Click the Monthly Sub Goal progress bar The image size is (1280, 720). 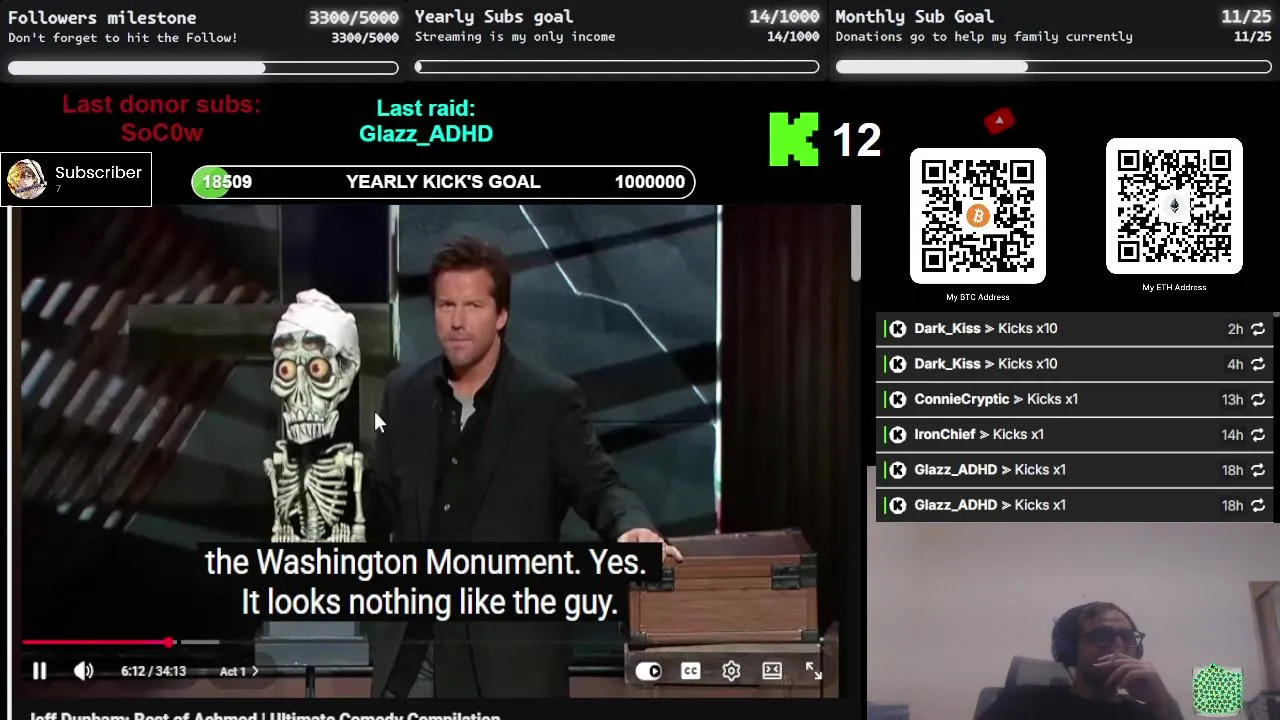click(x=1054, y=67)
